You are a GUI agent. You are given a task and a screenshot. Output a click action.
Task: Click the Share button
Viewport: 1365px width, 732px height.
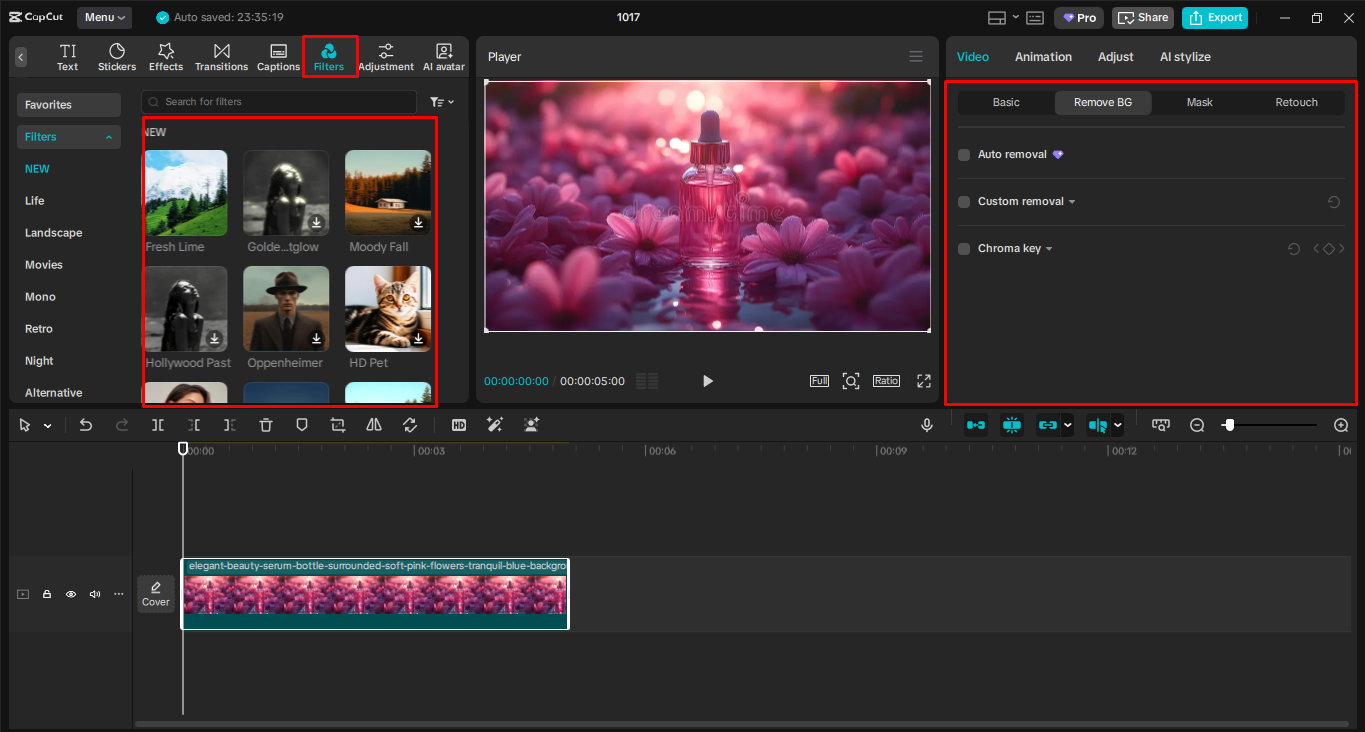click(x=1142, y=17)
